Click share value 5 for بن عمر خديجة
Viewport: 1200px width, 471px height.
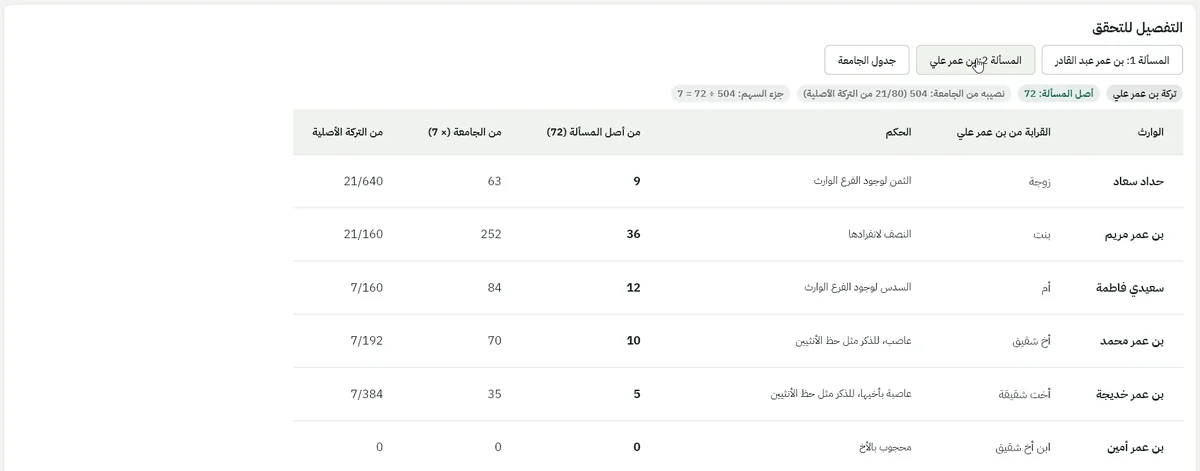[636, 394]
